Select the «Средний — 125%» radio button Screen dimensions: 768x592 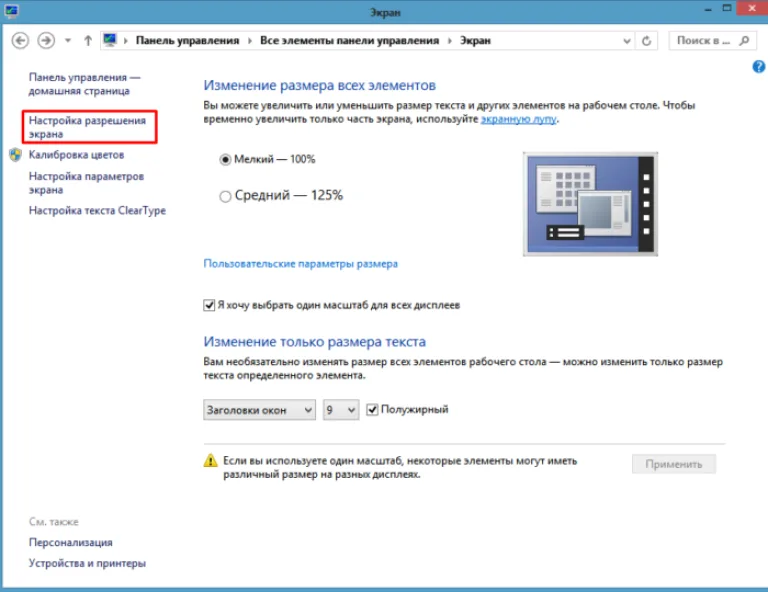[x=225, y=196]
